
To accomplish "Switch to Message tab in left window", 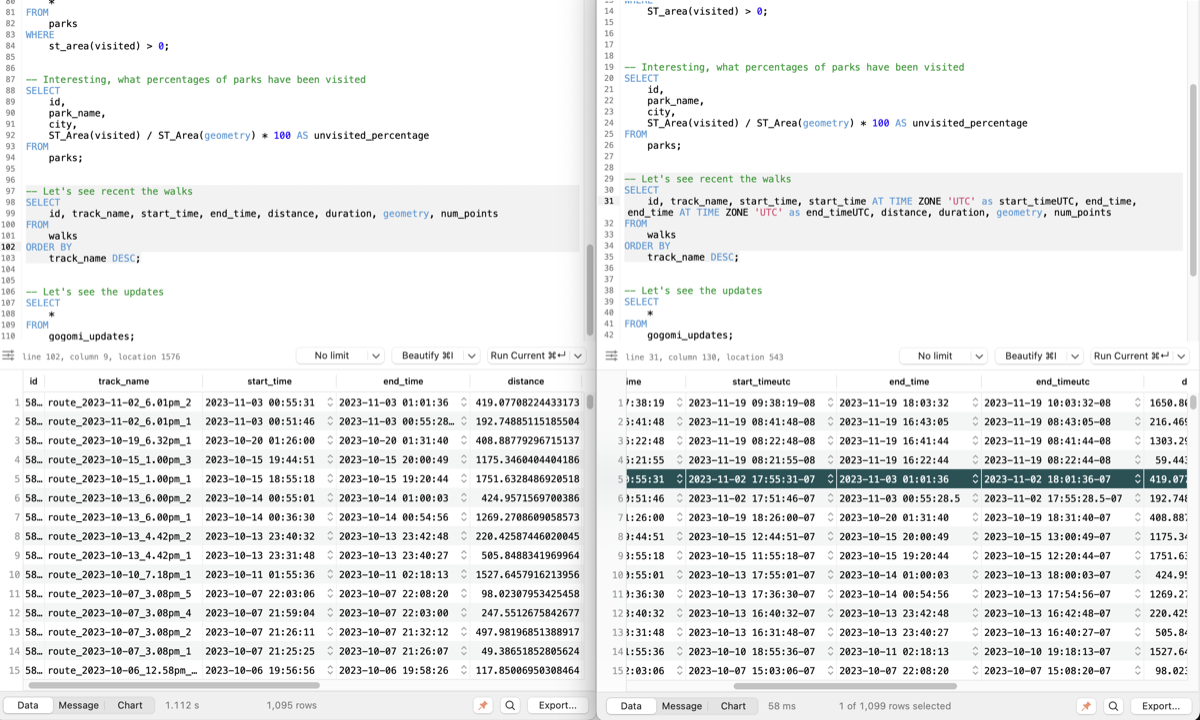I will (x=79, y=705).
